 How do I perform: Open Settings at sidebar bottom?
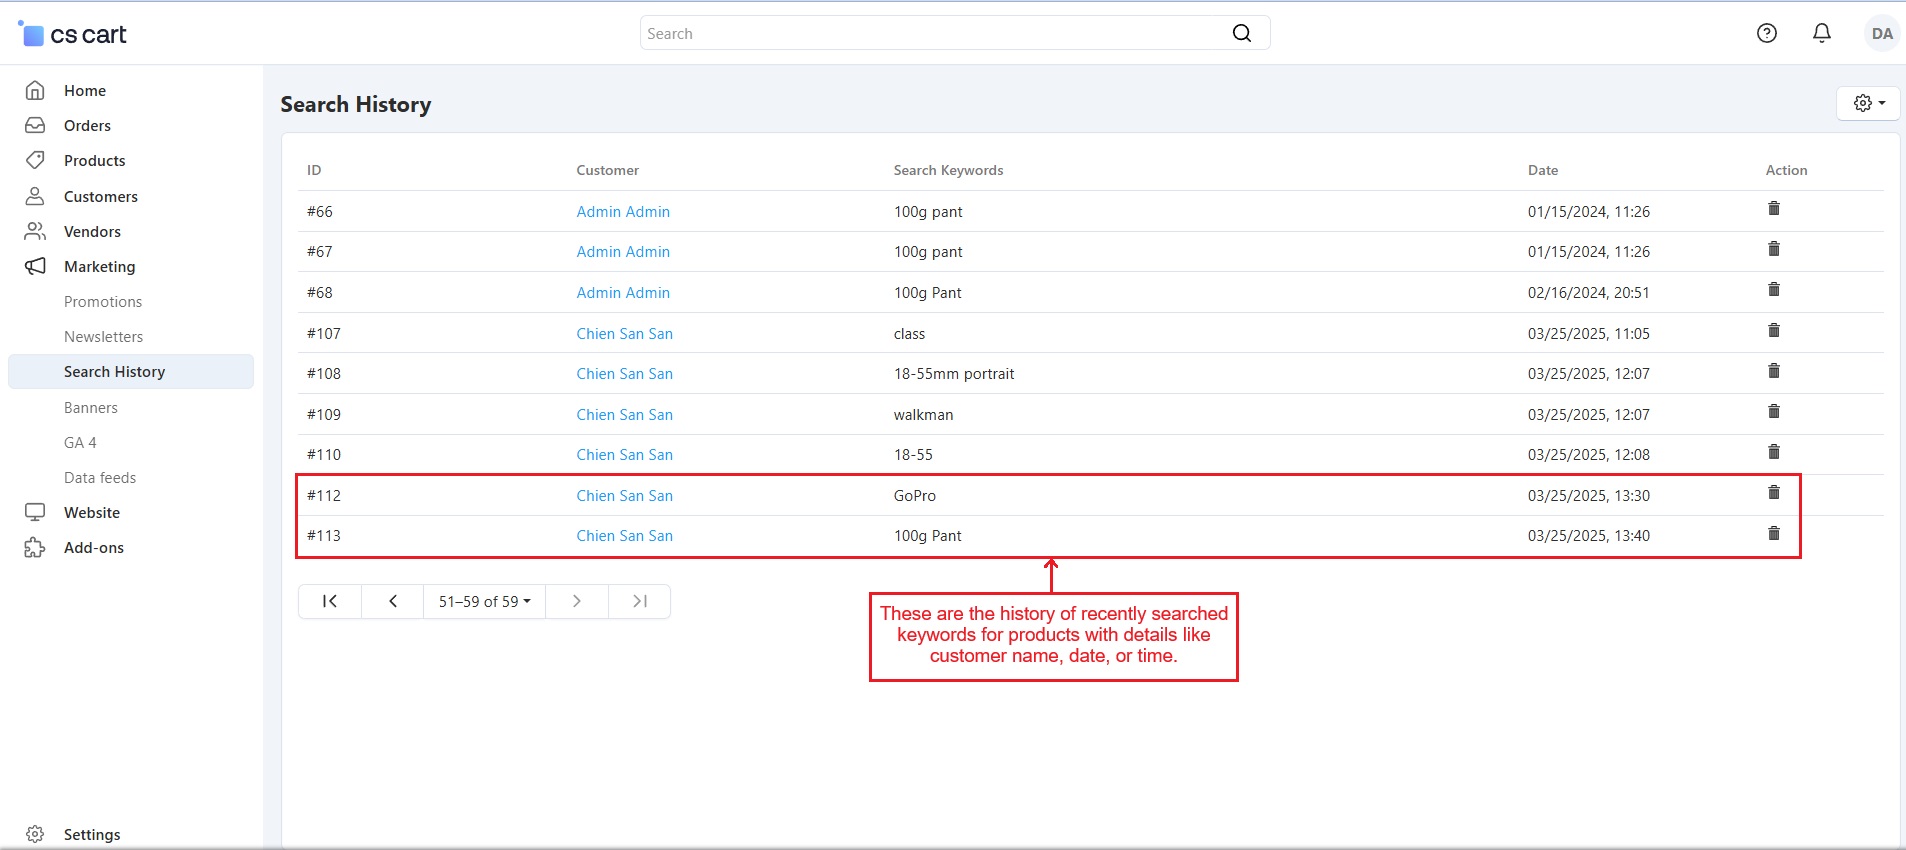pos(91,834)
